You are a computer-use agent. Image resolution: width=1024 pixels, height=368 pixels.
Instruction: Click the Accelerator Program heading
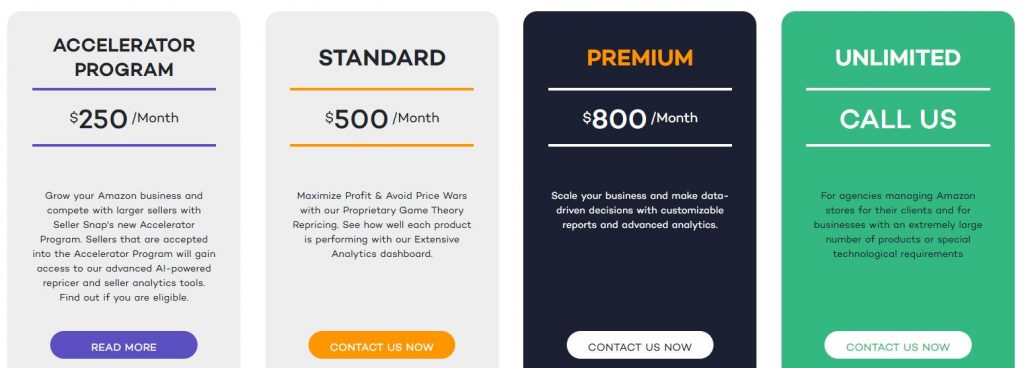point(124,57)
